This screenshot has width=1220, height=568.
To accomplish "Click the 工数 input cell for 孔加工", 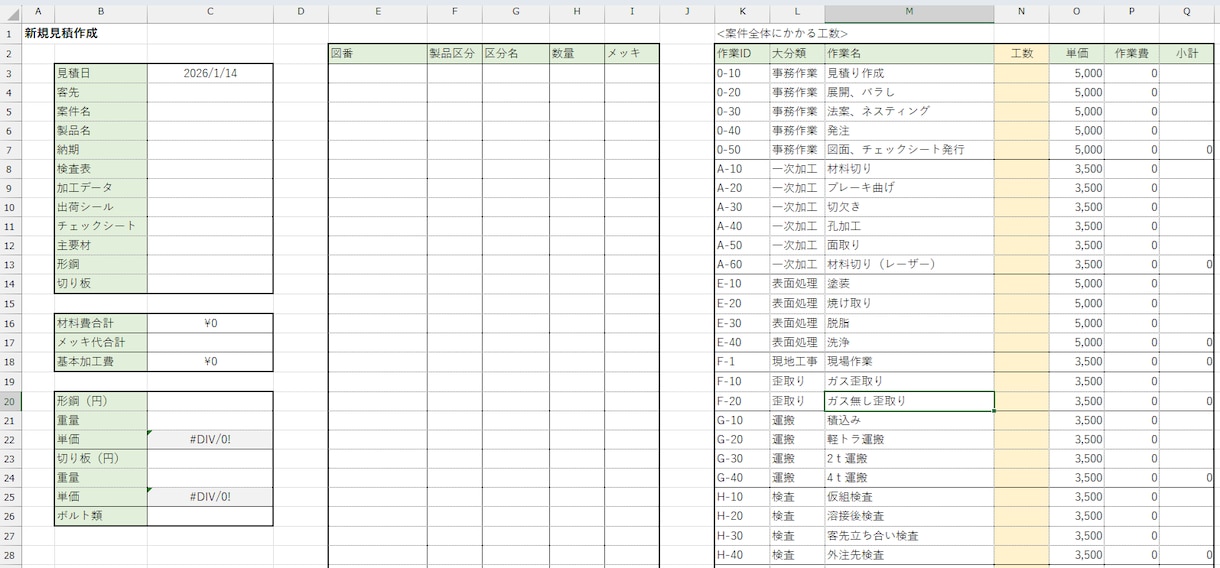I will 1022,226.
